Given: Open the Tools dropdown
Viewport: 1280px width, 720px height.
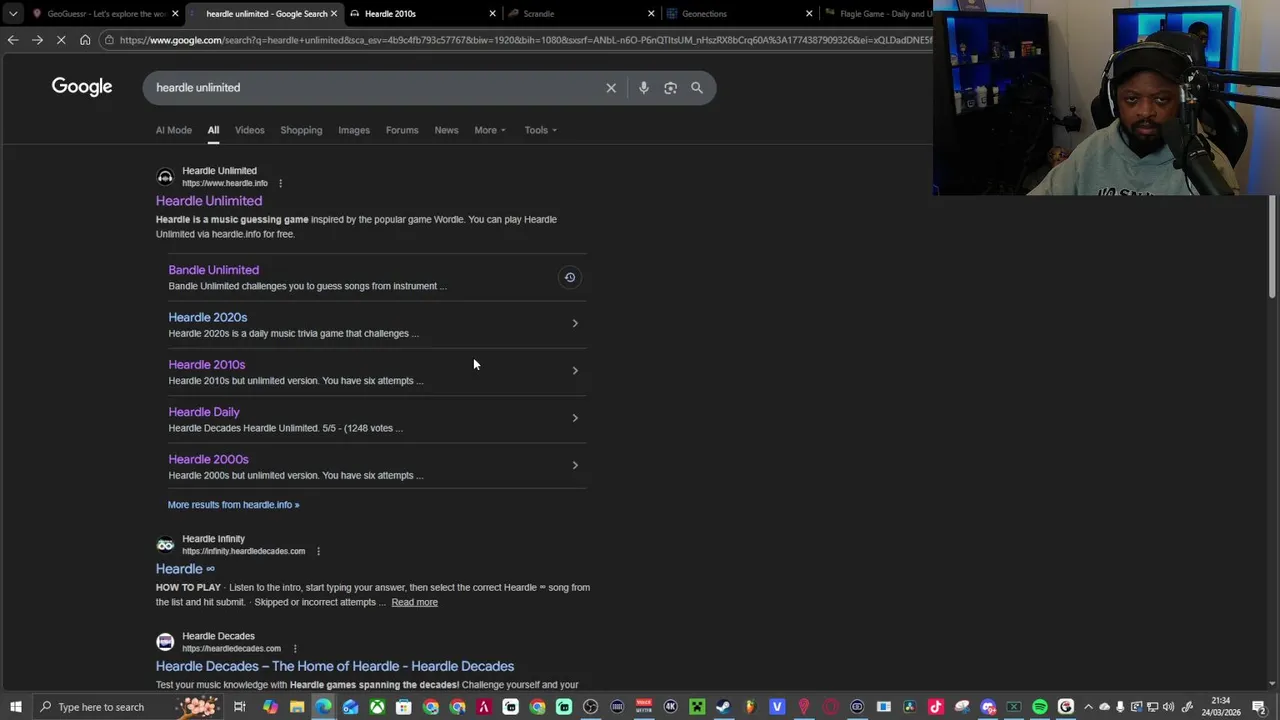Looking at the screenshot, I should click(x=541, y=130).
